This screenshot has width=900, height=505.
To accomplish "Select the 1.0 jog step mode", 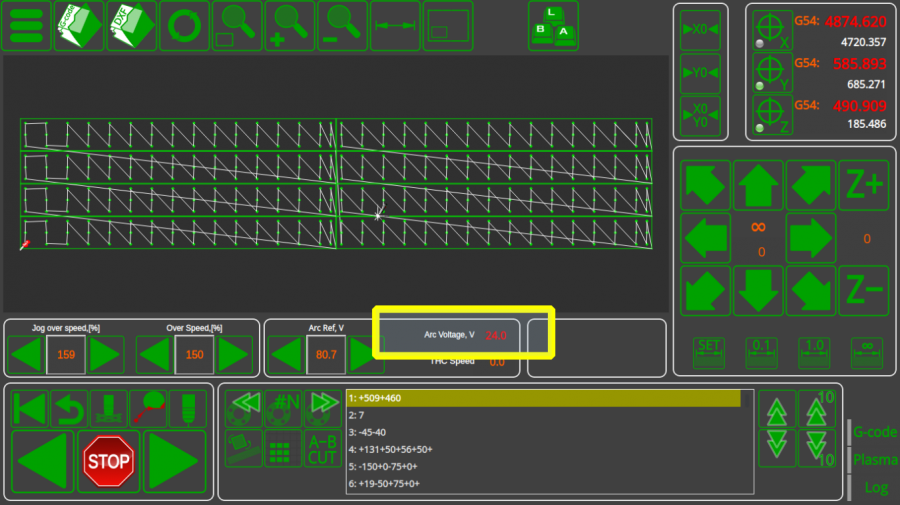I will [x=814, y=352].
